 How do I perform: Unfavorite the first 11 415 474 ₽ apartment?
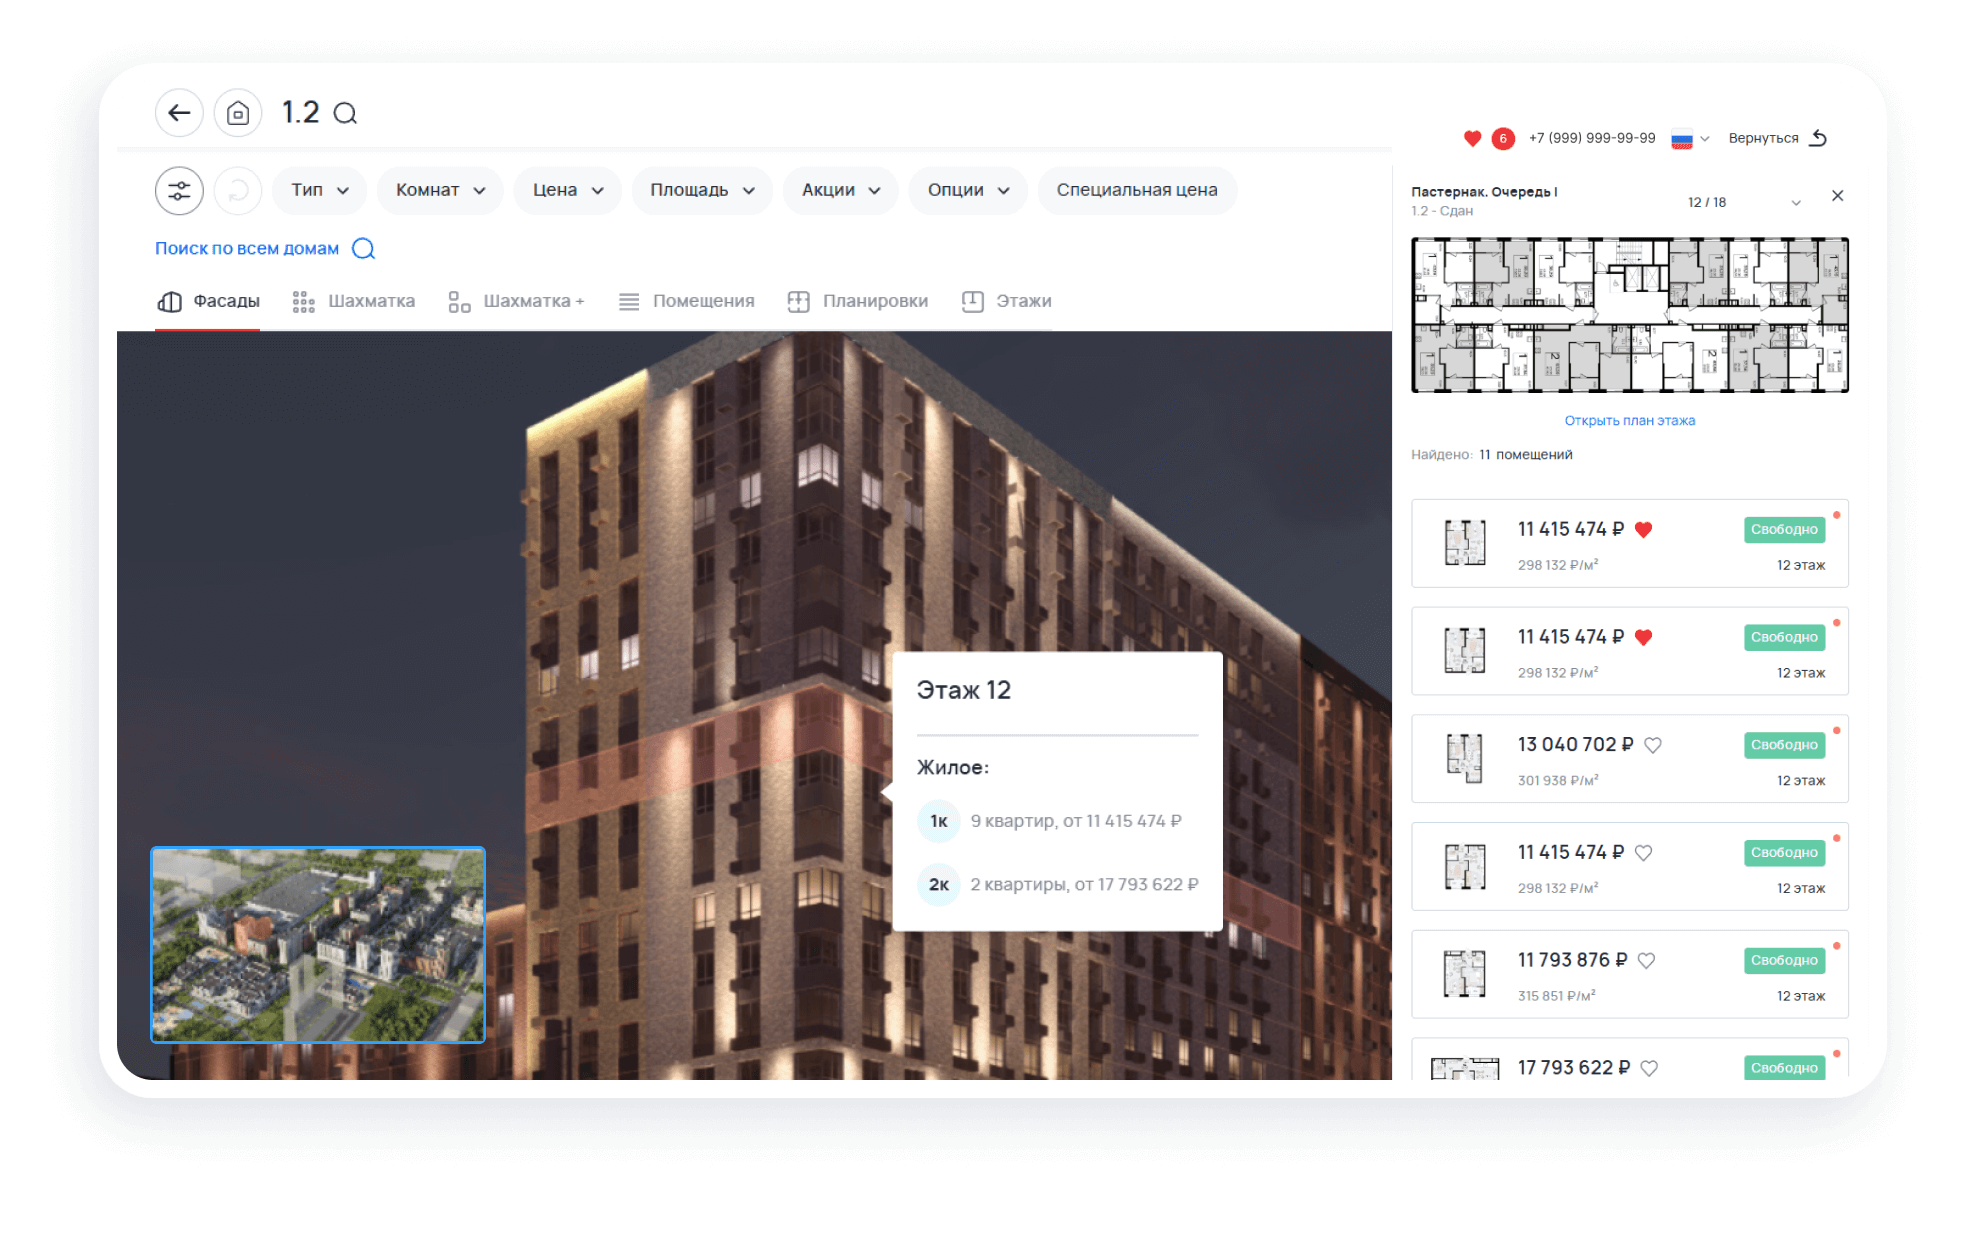point(1643,530)
